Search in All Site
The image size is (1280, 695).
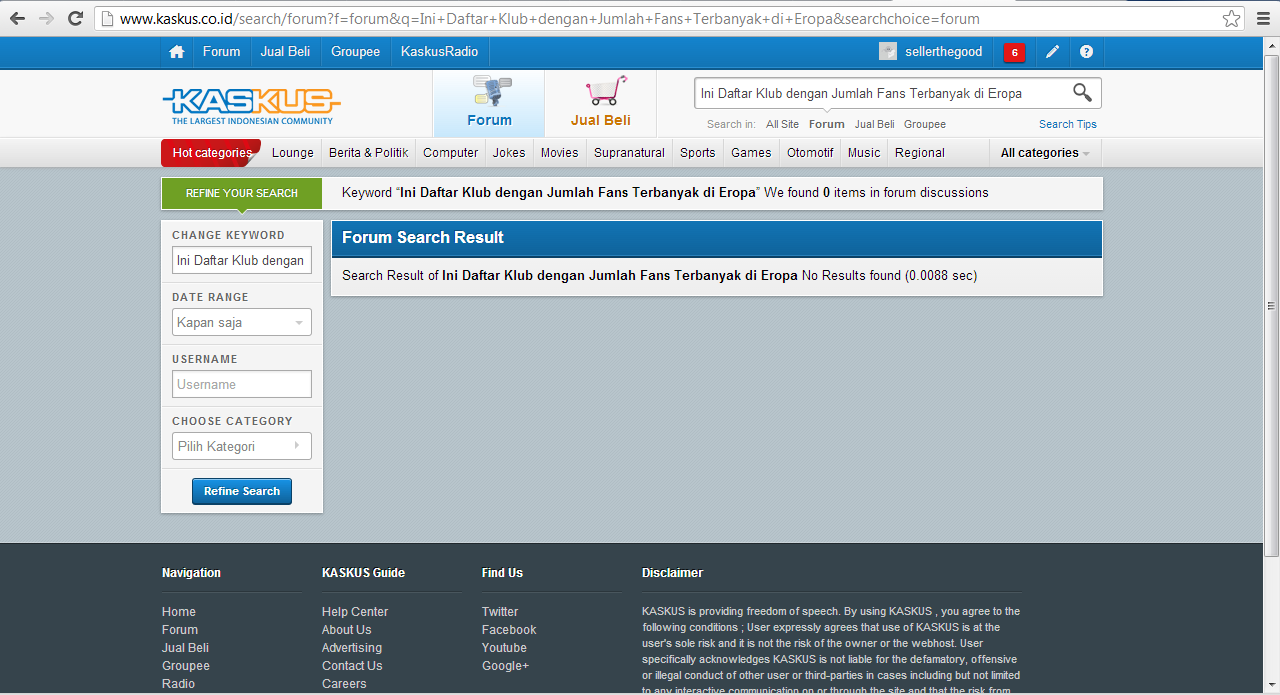point(782,124)
